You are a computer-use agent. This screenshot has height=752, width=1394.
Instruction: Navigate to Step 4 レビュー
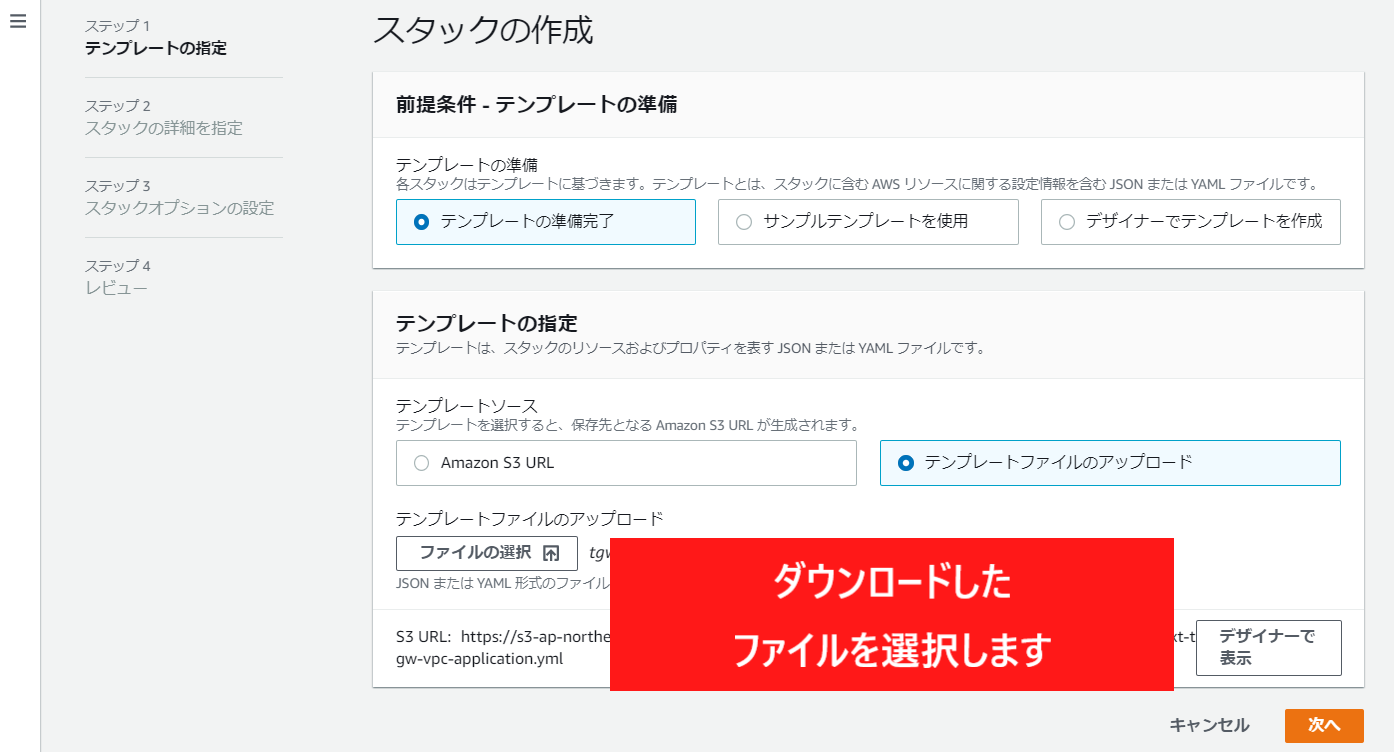point(116,288)
